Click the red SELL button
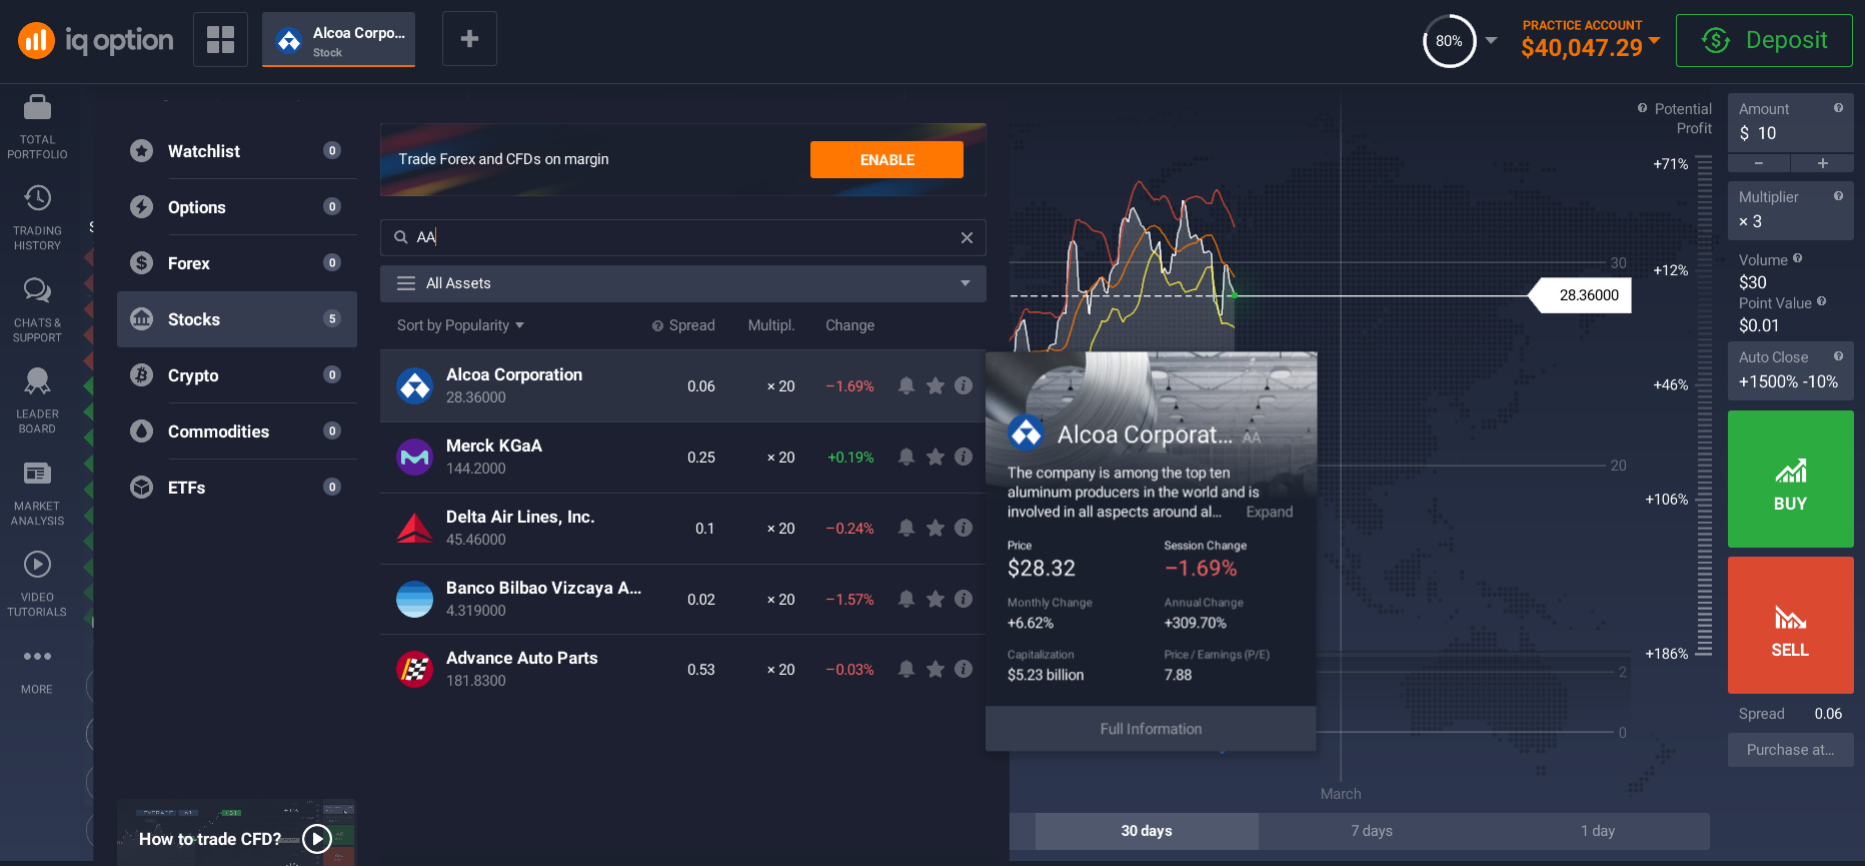Image resolution: width=1865 pixels, height=866 pixels. click(x=1790, y=625)
